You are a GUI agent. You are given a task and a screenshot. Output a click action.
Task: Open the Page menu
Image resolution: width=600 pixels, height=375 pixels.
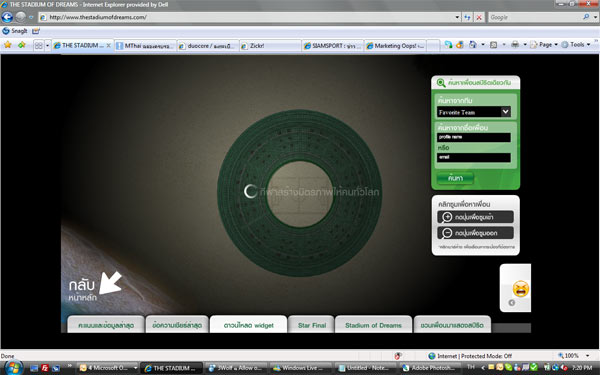(544, 45)
